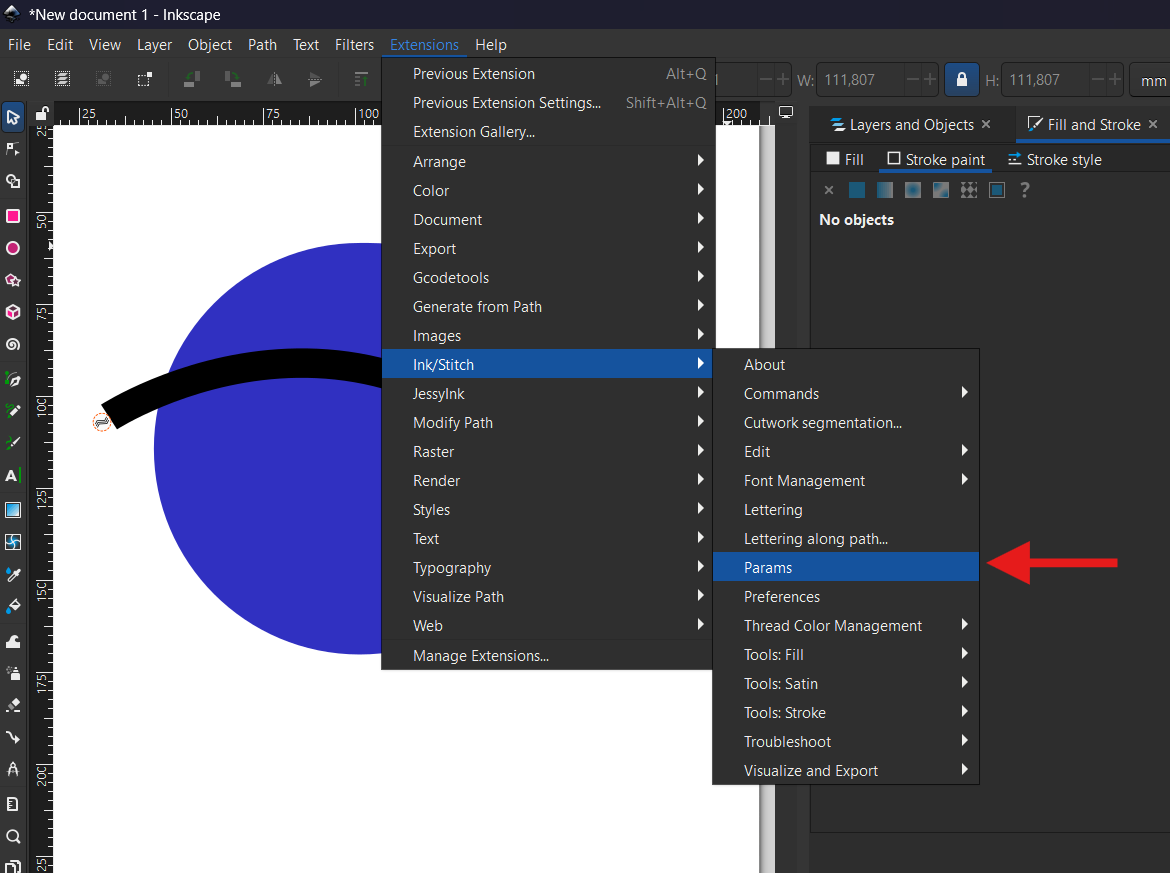Rotate selection 90° counter-clockwise icon

192,79
